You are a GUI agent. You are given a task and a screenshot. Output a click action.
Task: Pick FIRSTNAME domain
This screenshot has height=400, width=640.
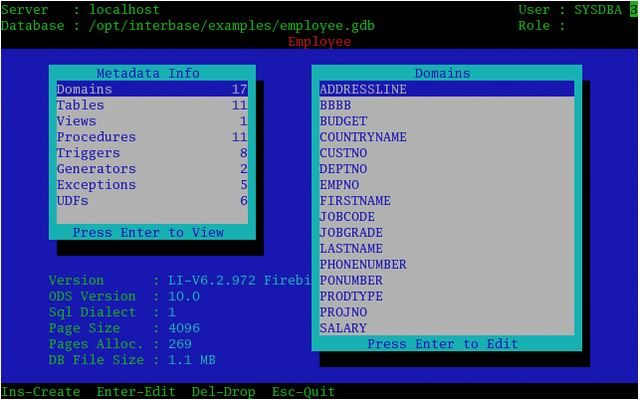[x=447, y=200]
